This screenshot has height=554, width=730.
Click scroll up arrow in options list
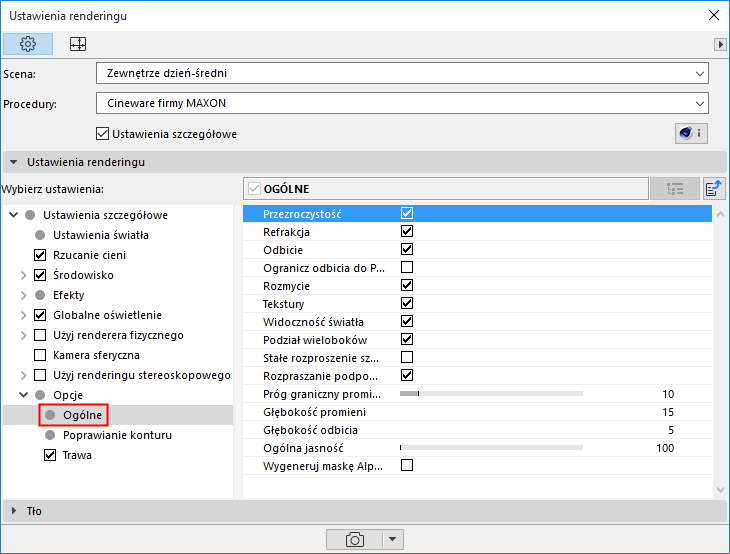tap(720, 215)
